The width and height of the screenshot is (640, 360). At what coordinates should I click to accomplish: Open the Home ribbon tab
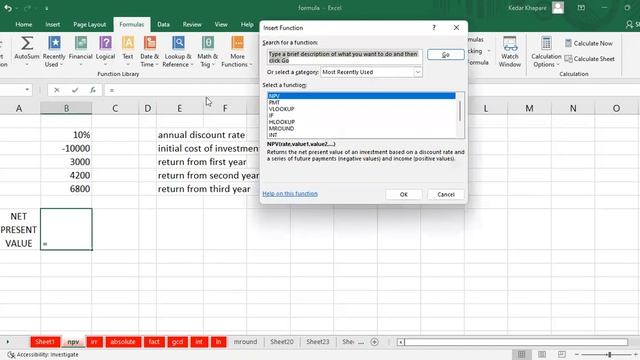click(24, 24)
